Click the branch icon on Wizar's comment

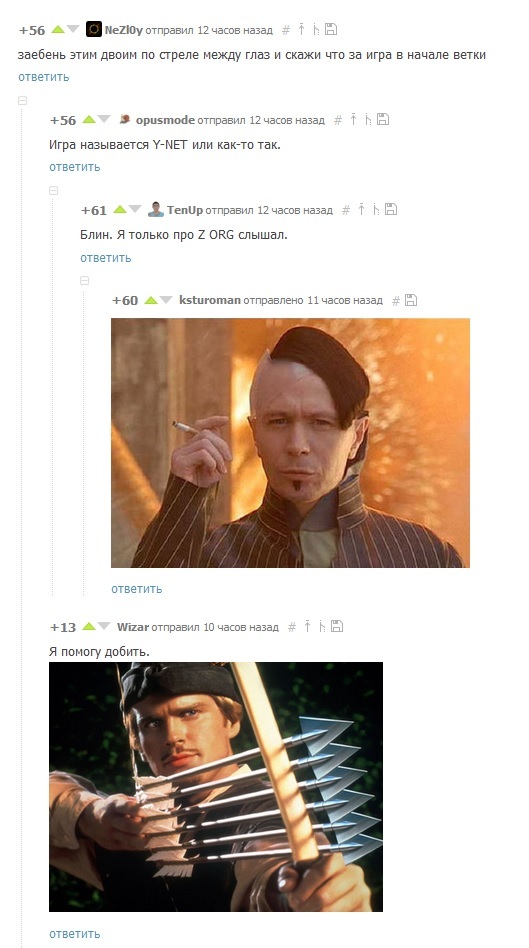[322, 626]
